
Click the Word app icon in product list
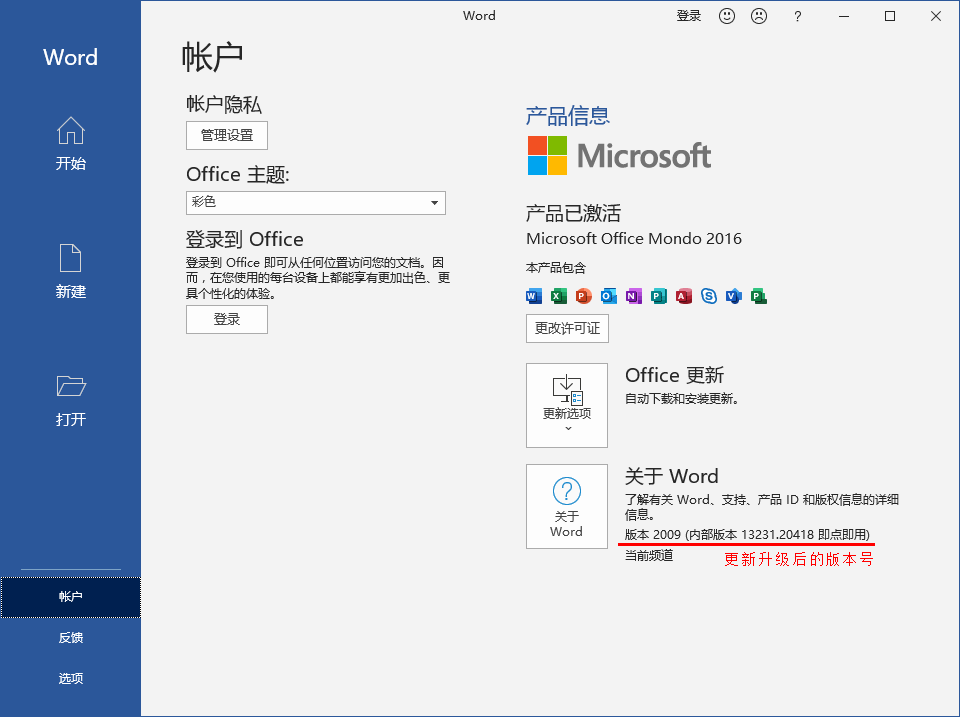[x=534, y=296]
